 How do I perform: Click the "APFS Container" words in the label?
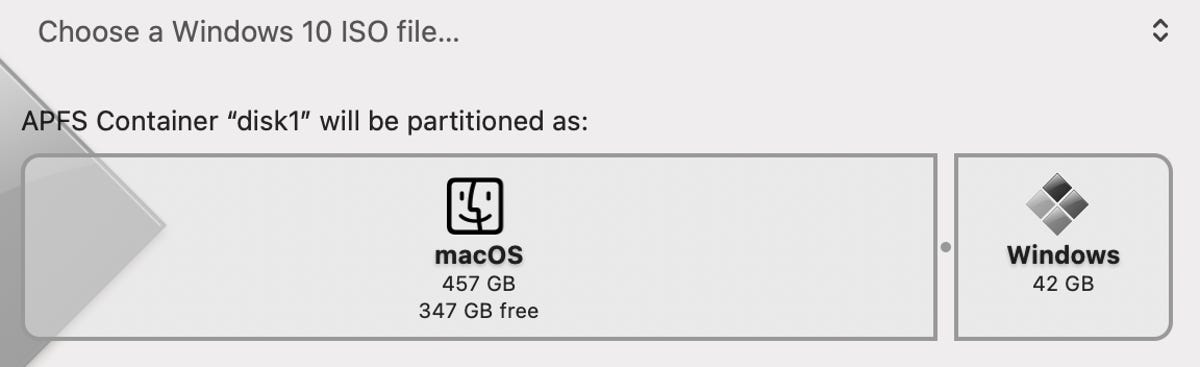click(120, 123)
